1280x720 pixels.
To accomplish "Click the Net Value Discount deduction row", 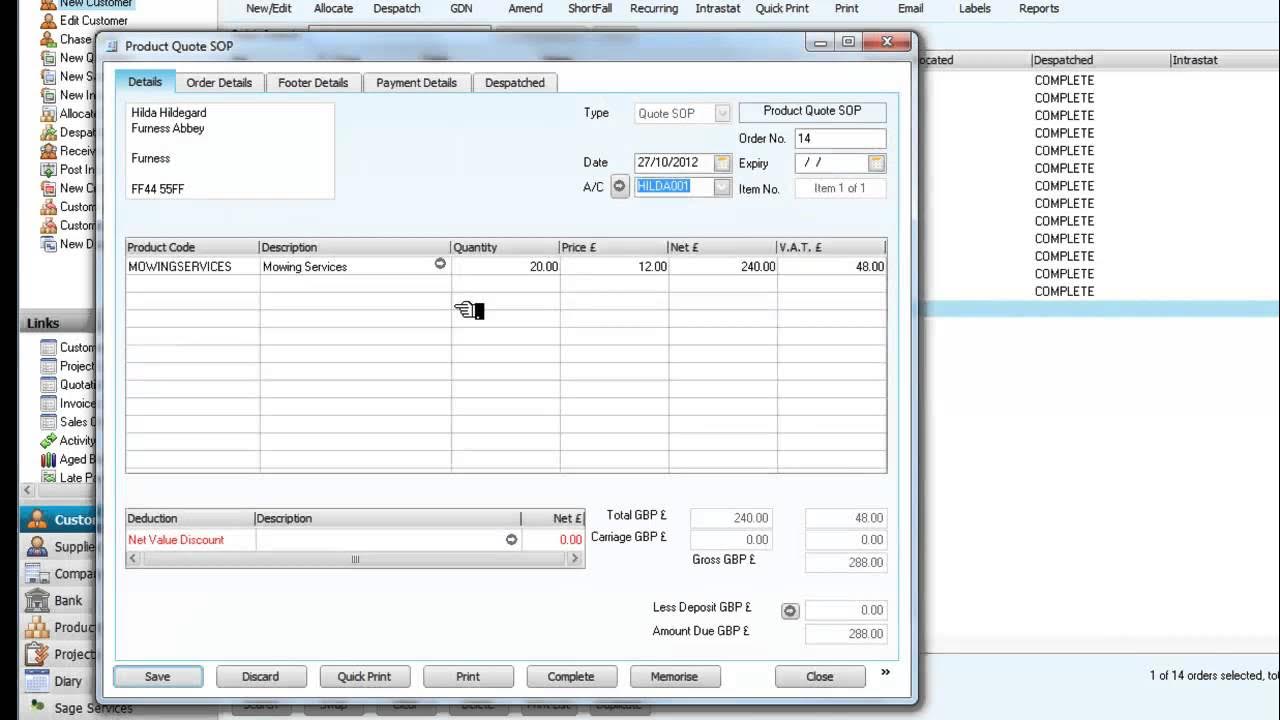I will [355, 540].
